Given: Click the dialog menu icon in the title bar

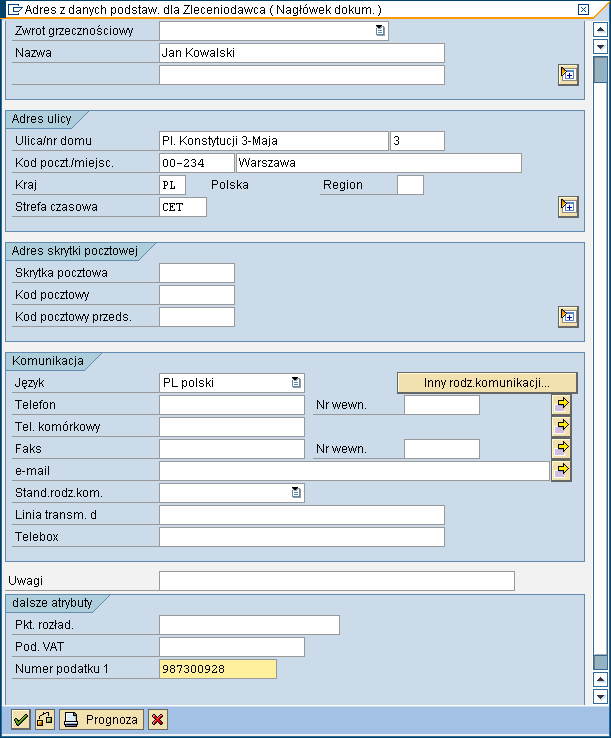Looking at the screenshot, I should tap(15, 9).
